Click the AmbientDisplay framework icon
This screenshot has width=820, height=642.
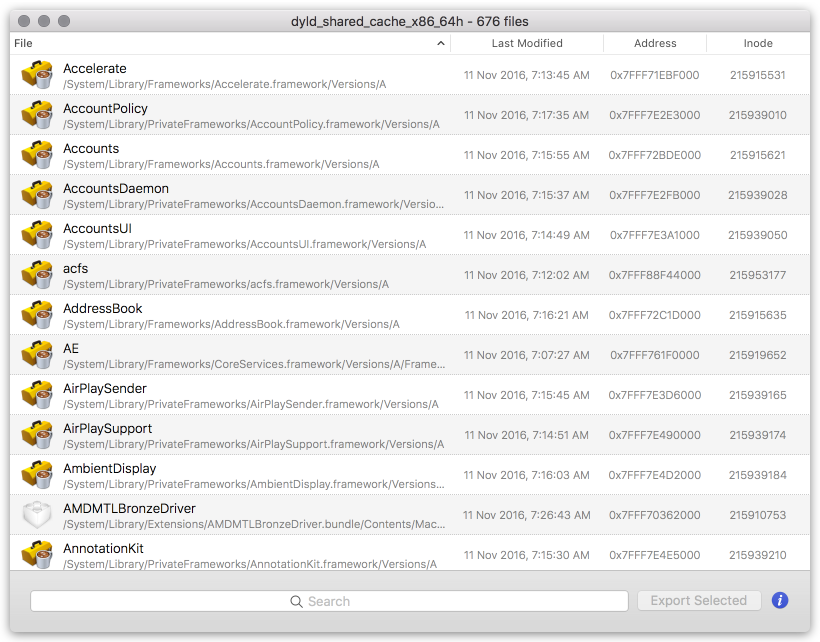[x=36, y=475]
